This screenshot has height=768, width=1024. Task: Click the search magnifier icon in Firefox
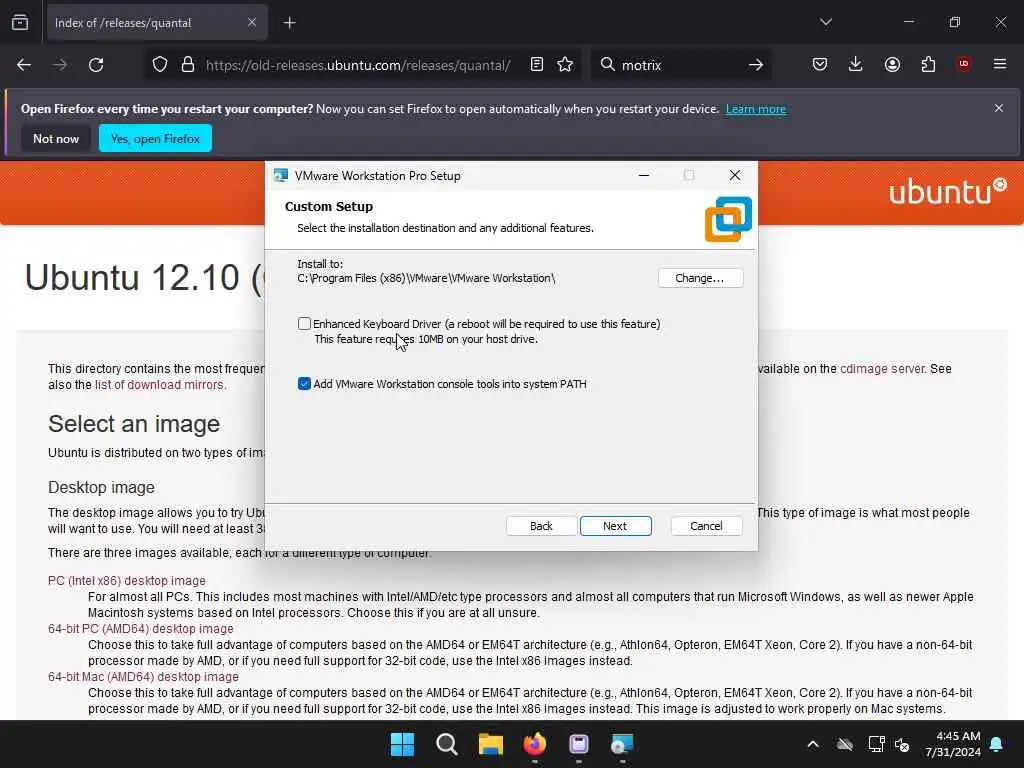pyautogui.click(x=607, y=64)
